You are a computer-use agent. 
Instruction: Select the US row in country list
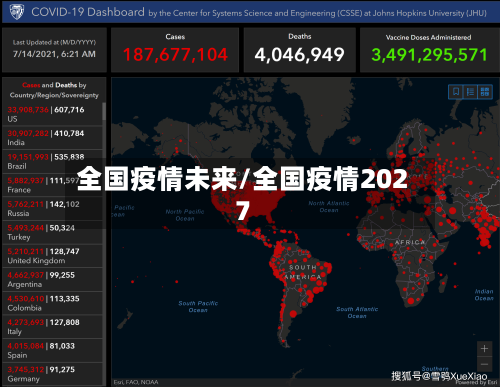[52, 114]
